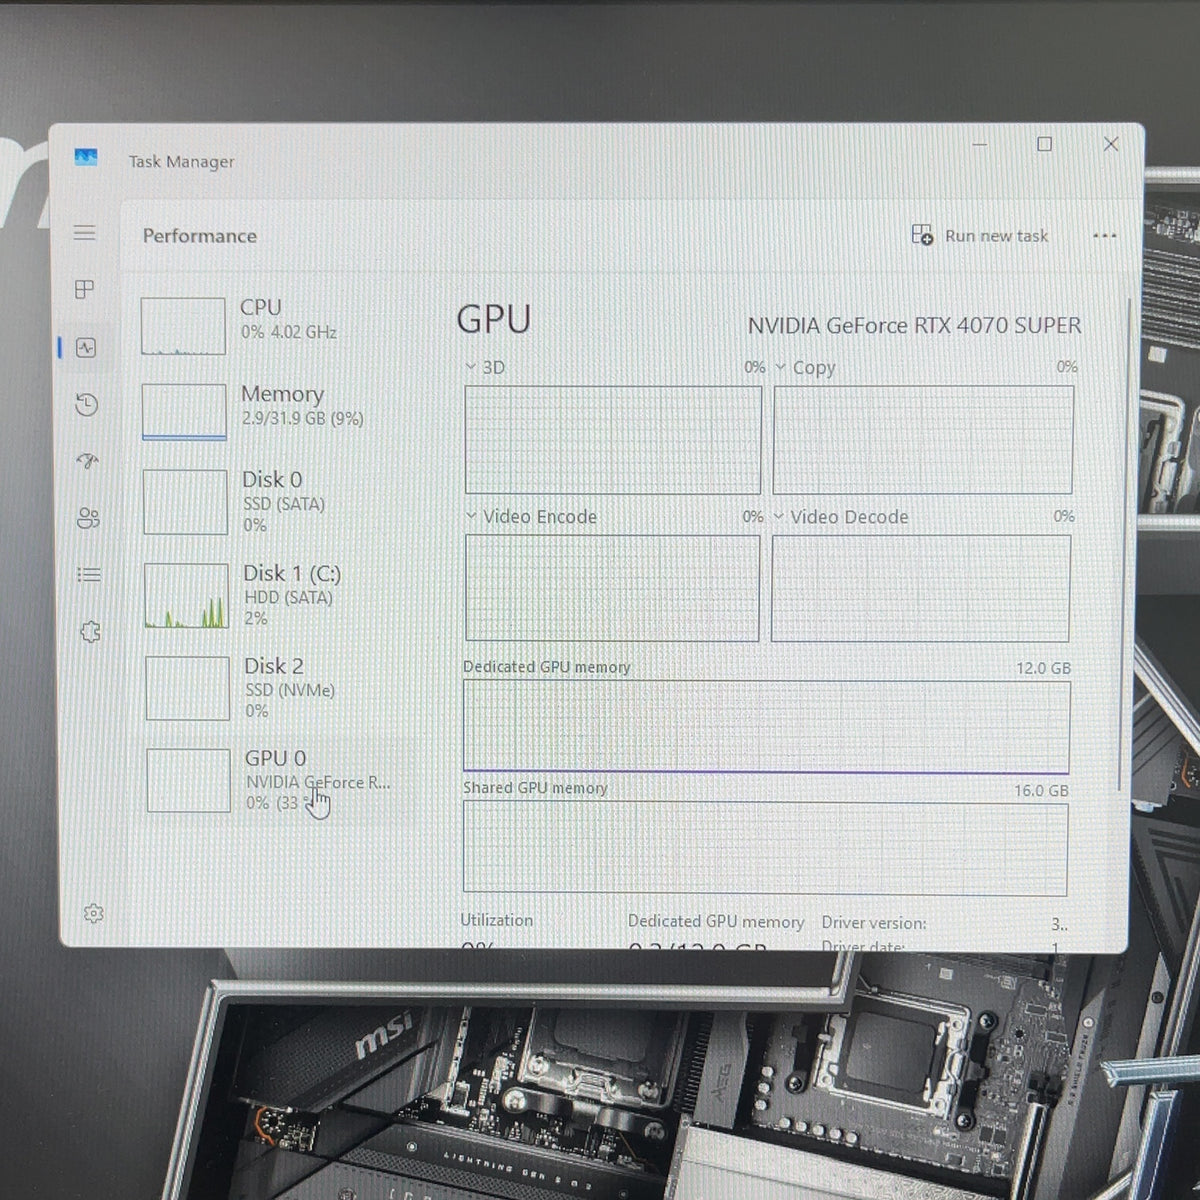Click the Driver version label

point(874,922)
